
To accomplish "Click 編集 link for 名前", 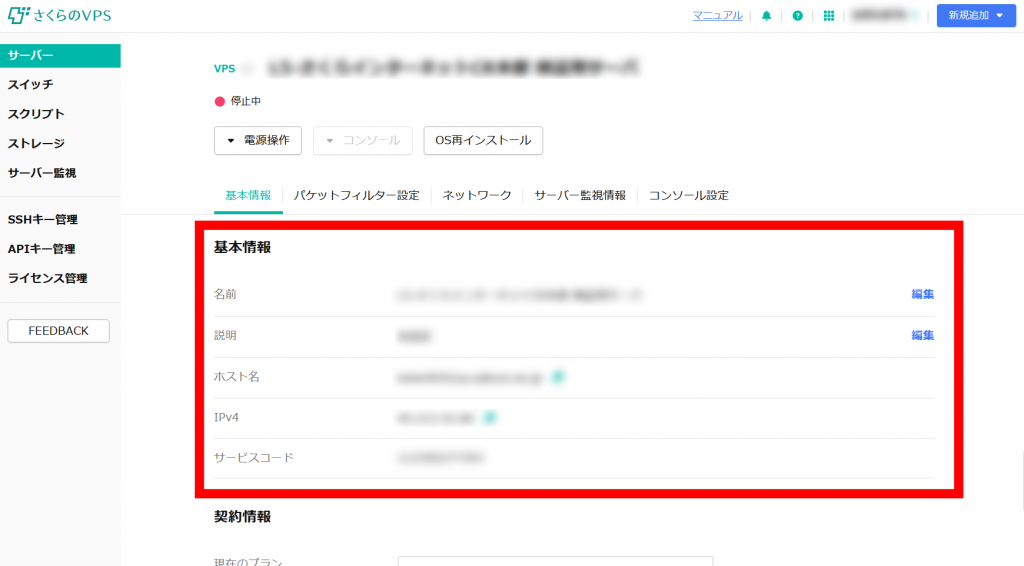I will point(922,294).
